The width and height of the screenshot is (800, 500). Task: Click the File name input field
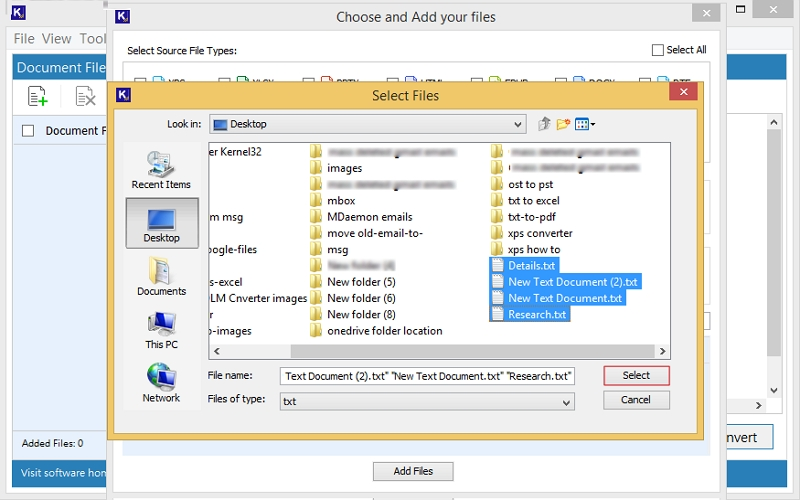pyautogui.click(x=427, y=376)
